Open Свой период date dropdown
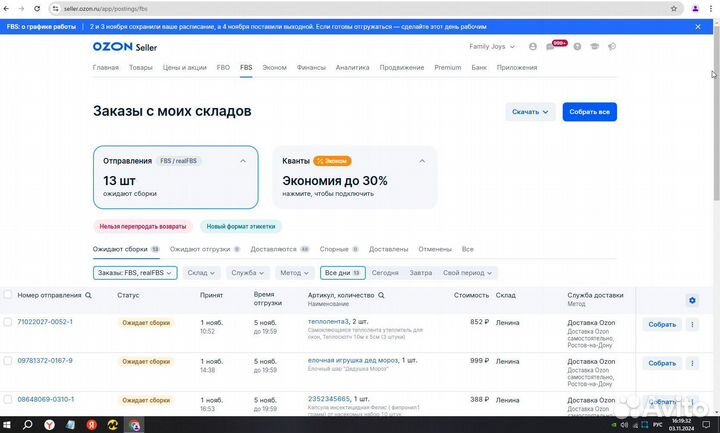720x433 pixels. [x=467, y=273]
